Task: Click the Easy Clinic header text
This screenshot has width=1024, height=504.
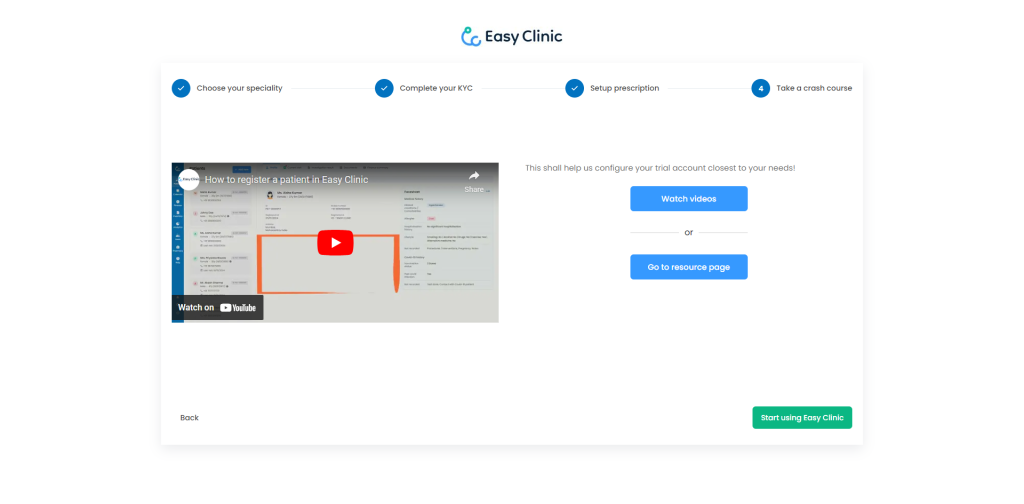Action: tap(526, 37)
